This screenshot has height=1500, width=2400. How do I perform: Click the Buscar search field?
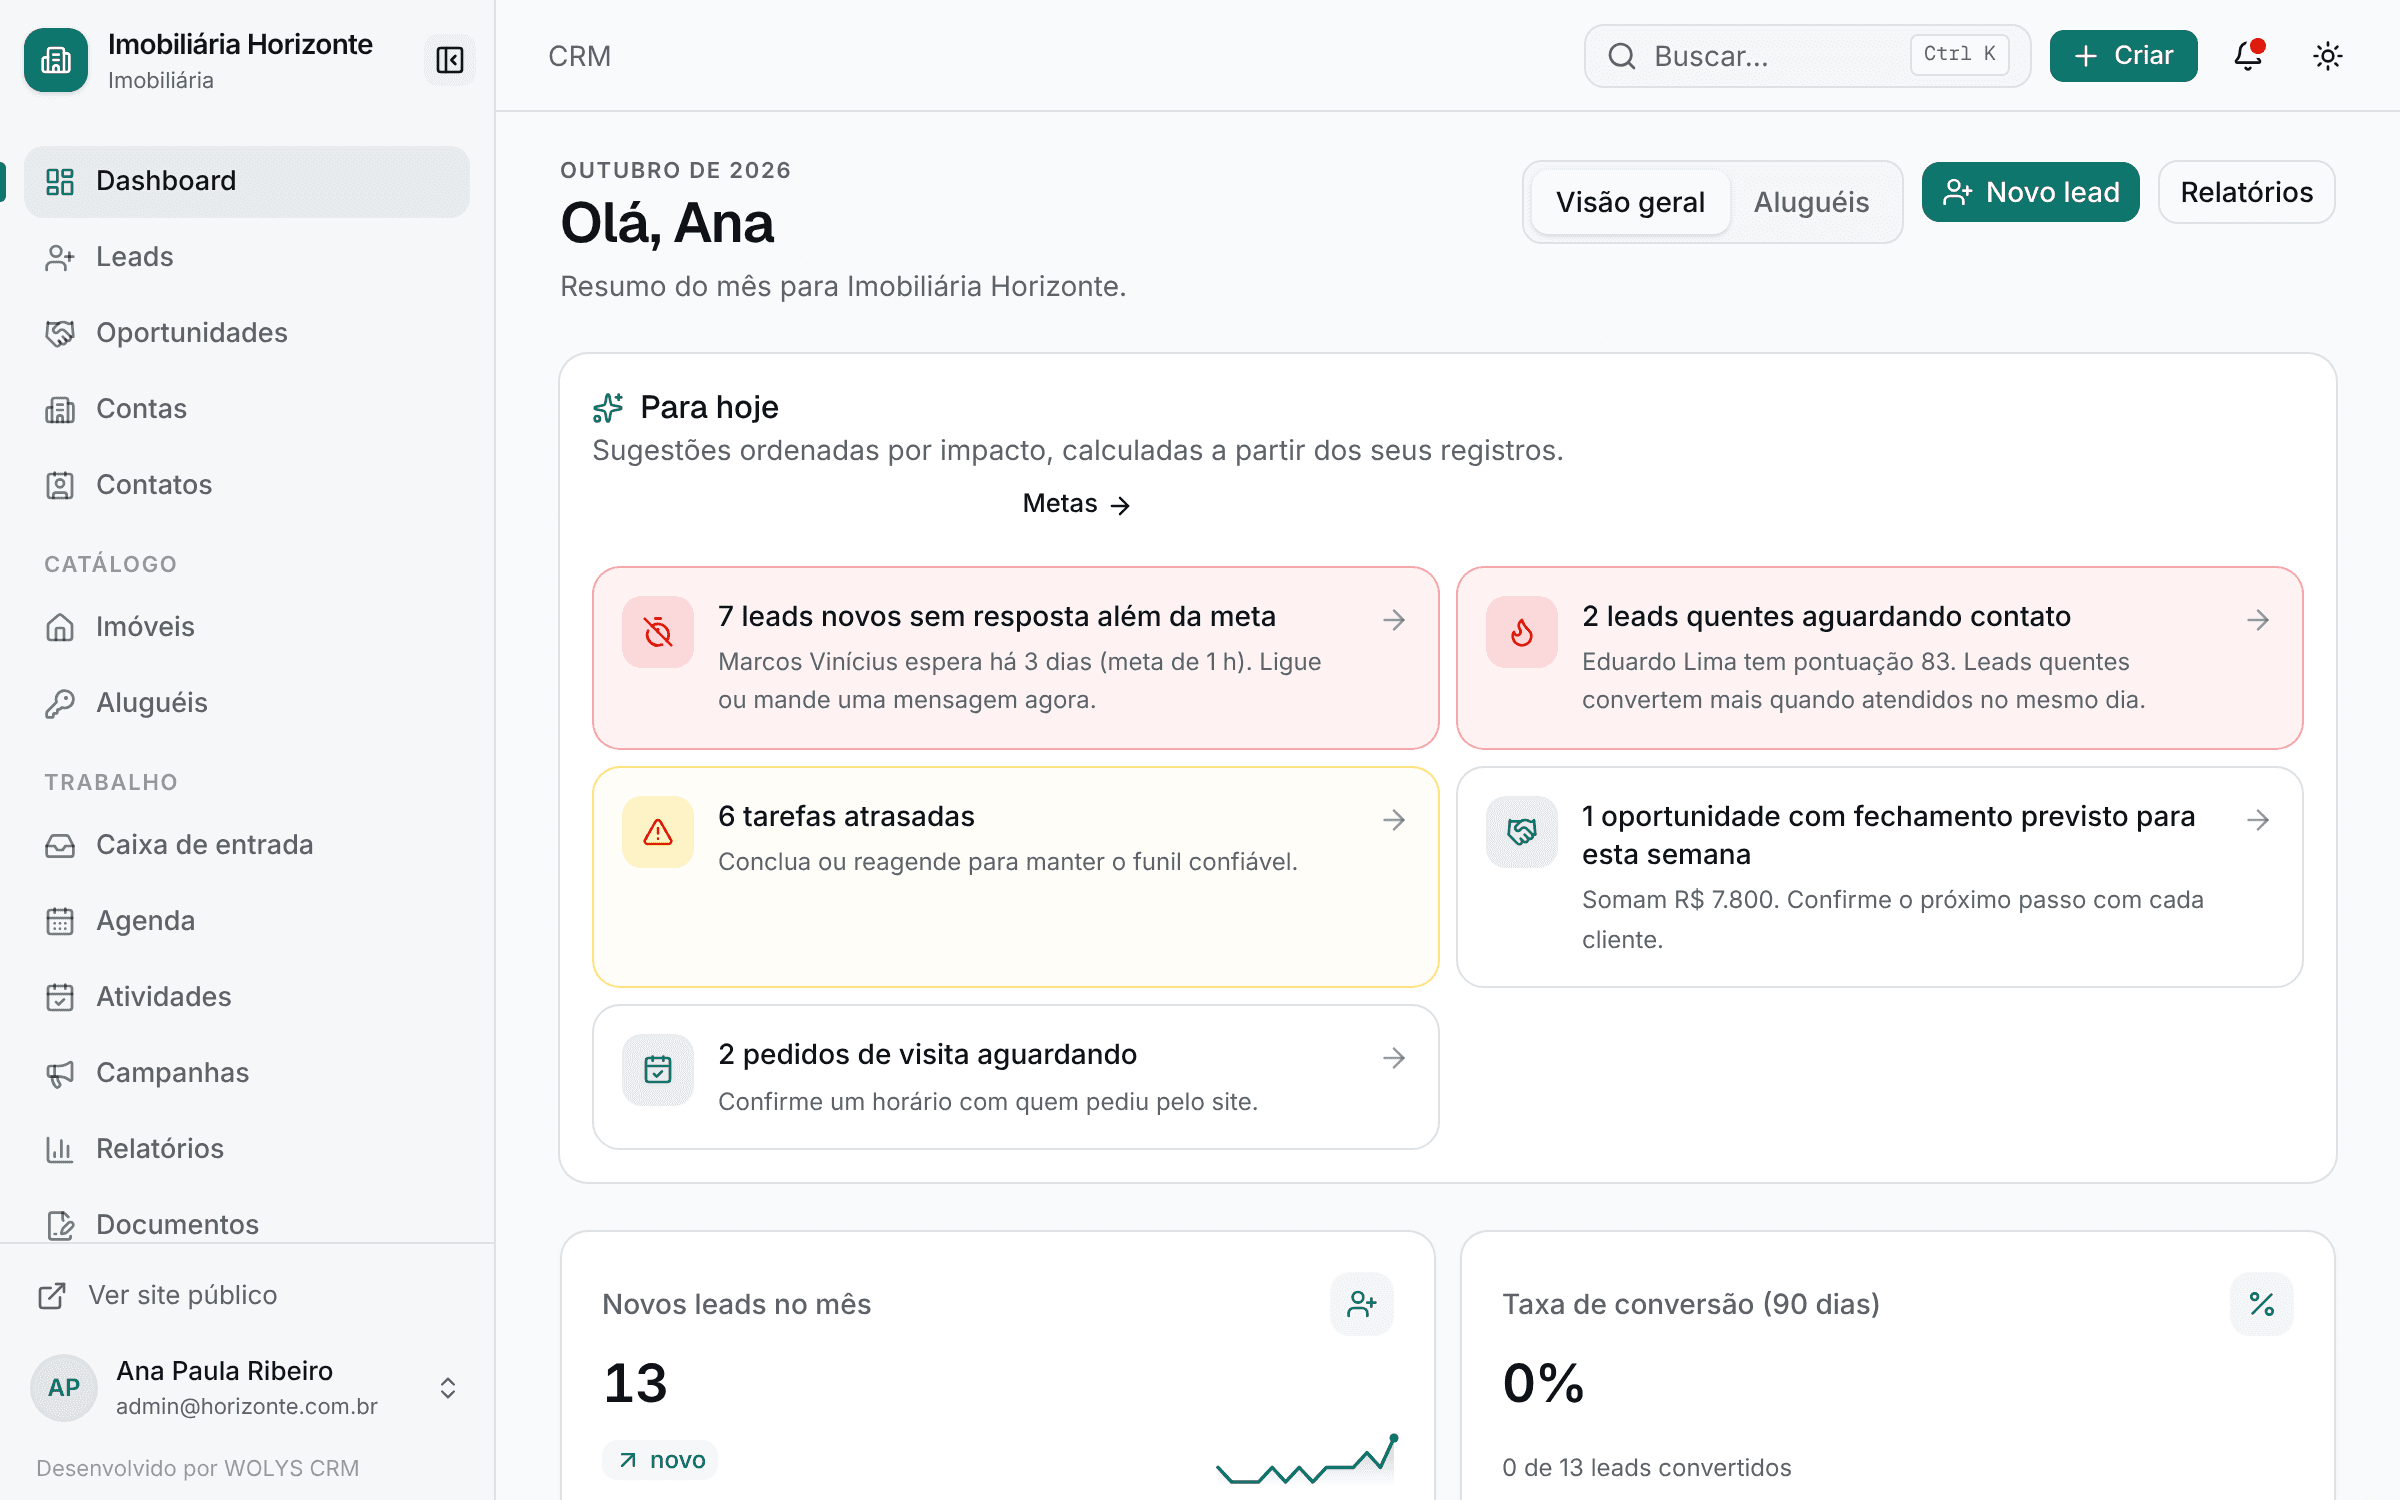(x=1807, y=56)
